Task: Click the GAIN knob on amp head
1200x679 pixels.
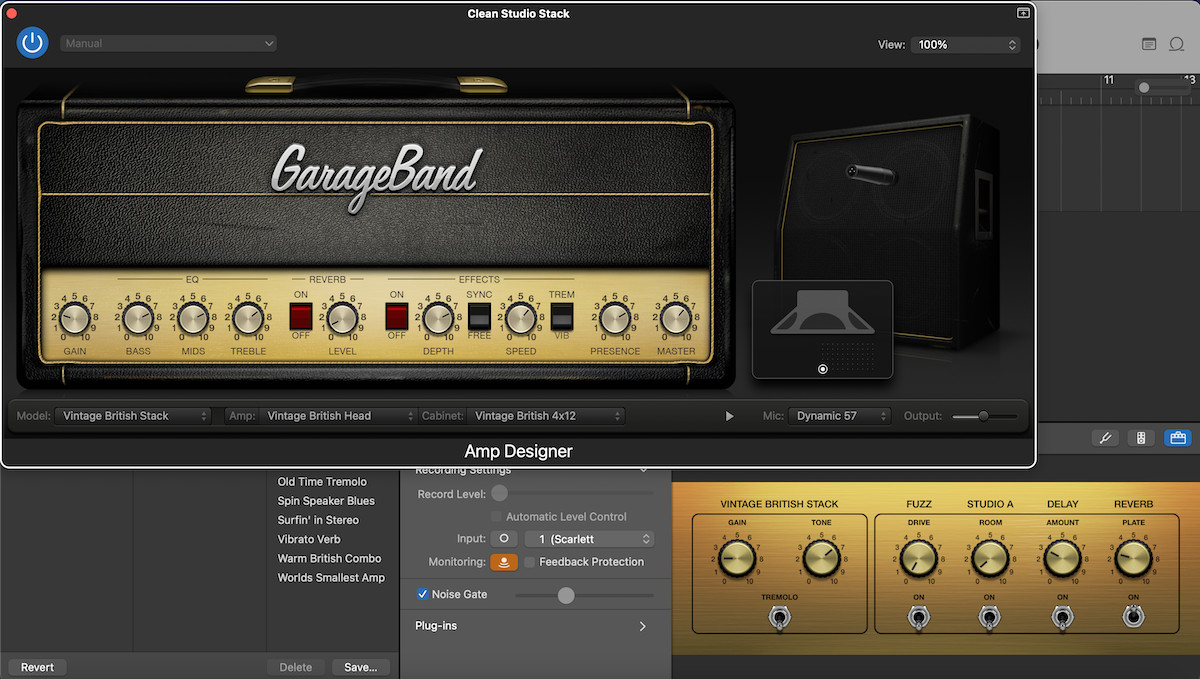Action: coord(74,319)
